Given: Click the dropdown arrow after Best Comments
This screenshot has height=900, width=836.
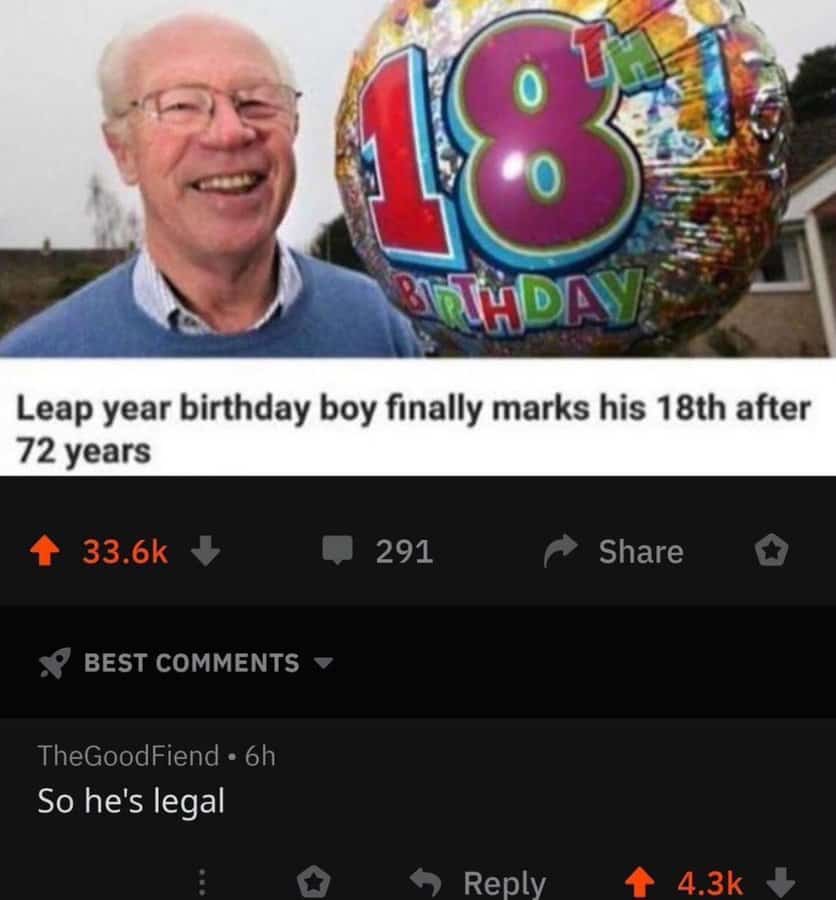Looking at the screenshot, I should tap(323, 664).
